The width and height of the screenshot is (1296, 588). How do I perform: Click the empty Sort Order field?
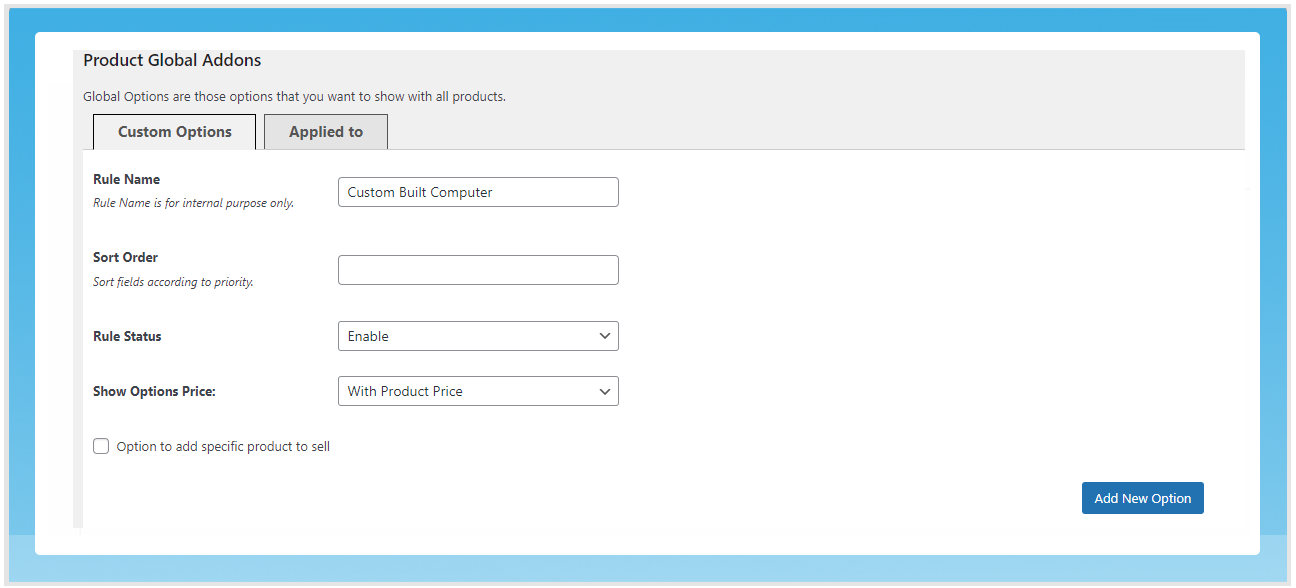pos(478,270)
